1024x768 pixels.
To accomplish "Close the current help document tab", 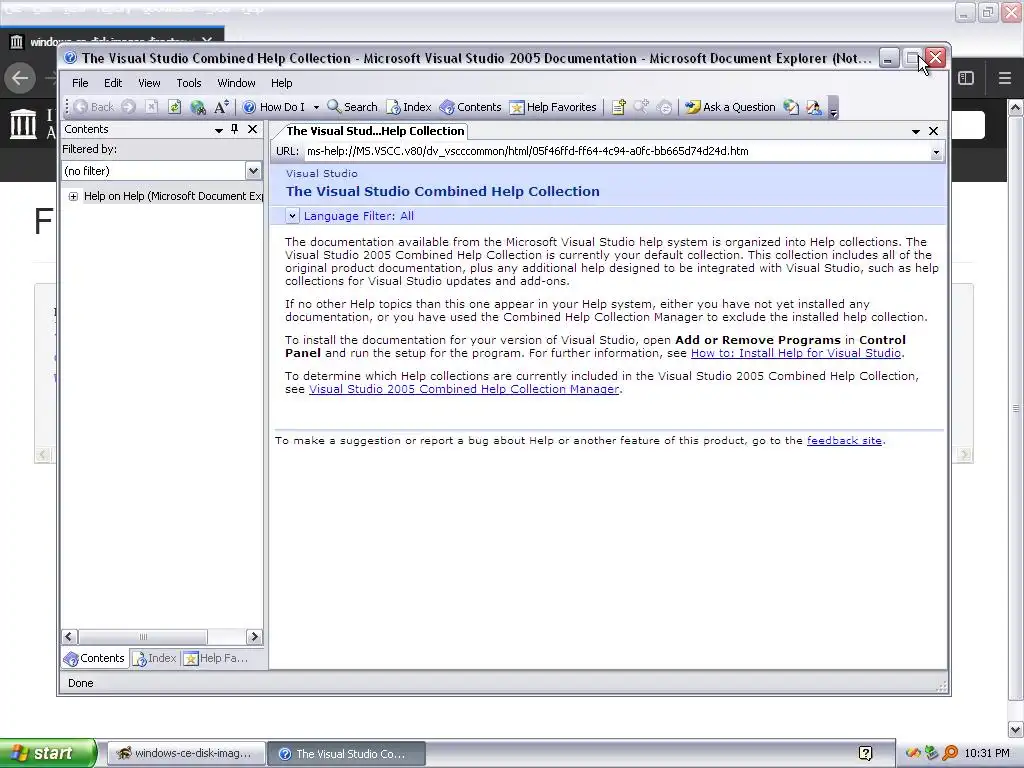I will tap(934, 131).
